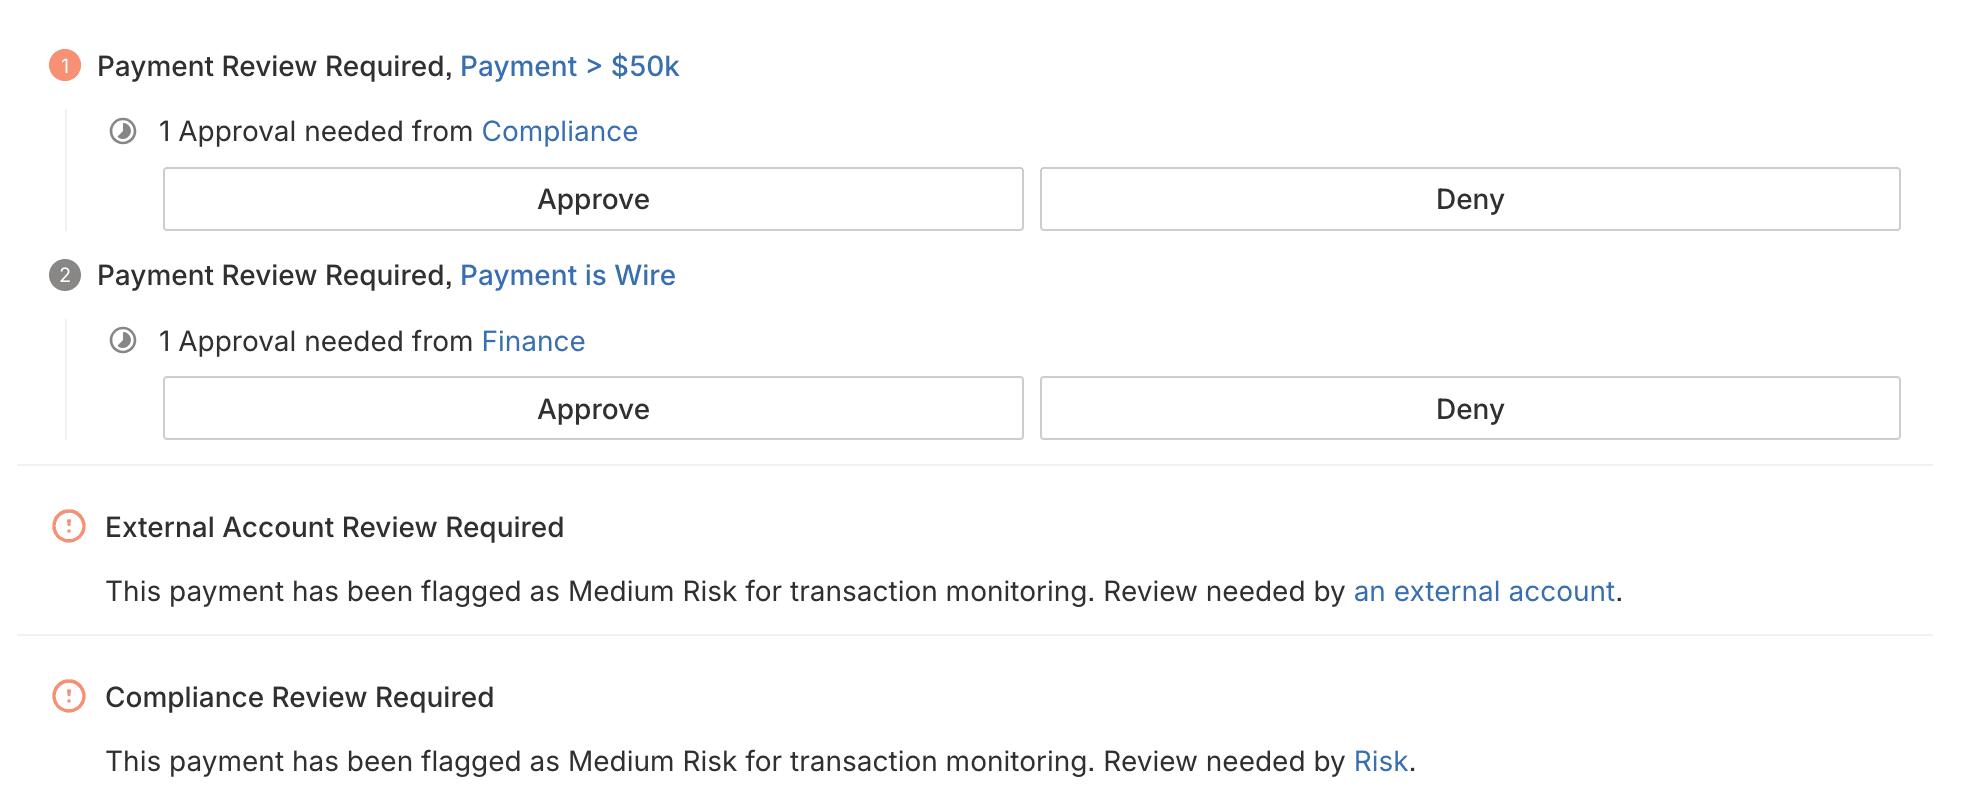Screen dimensions: 1962x812
Task: Approve the Finance wire payment review
Action: [x=593, y=408]
